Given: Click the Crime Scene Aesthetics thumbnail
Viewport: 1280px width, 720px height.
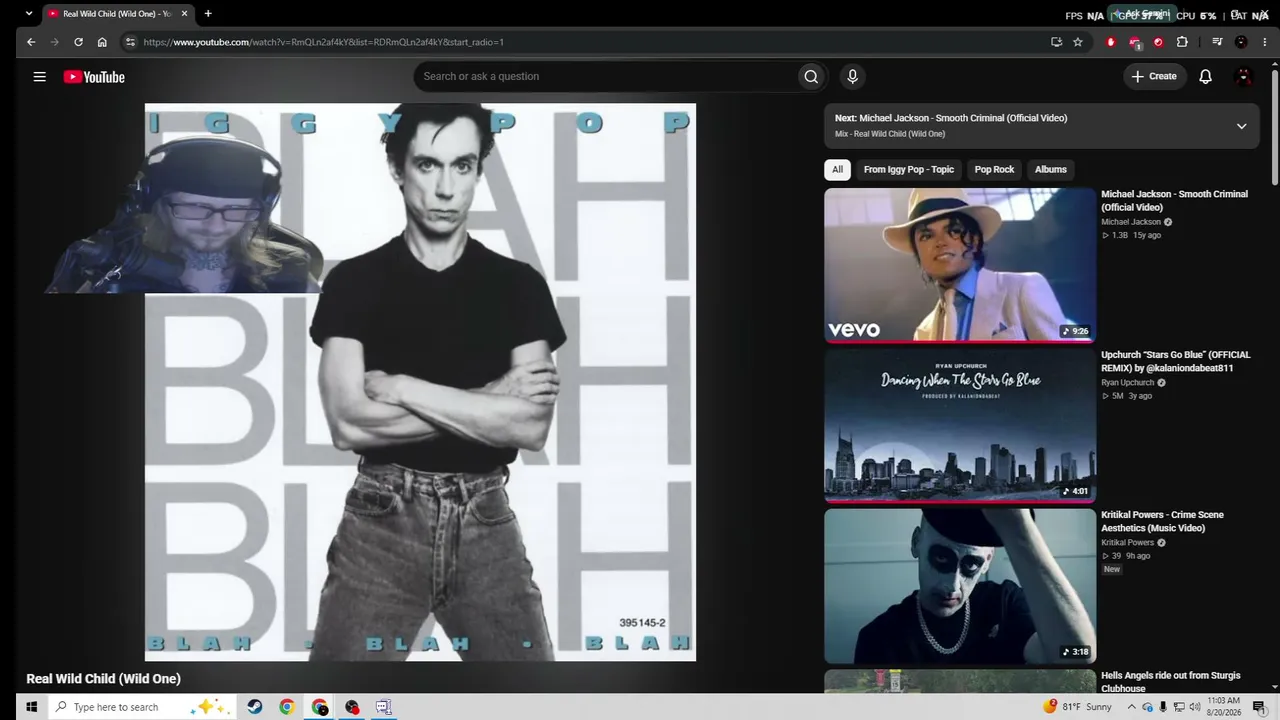Looking at the screenshot, I should click(960, 586).
